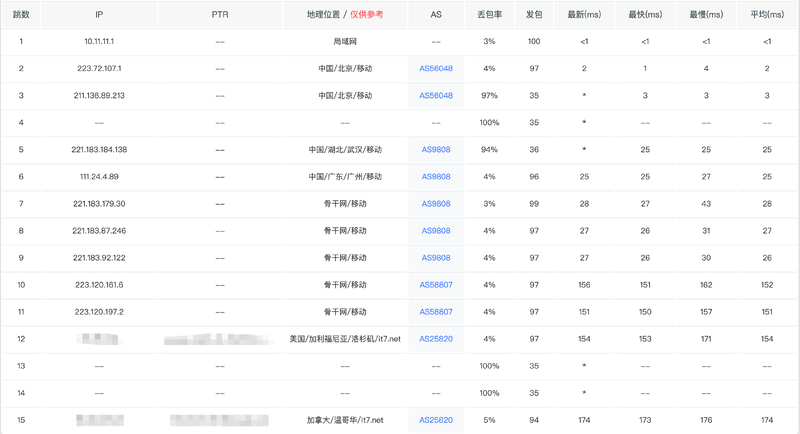Viewport: 800px width, 434px height.
Task: Select IP address 223.120.197.2
Action: [x=99, y=312]
